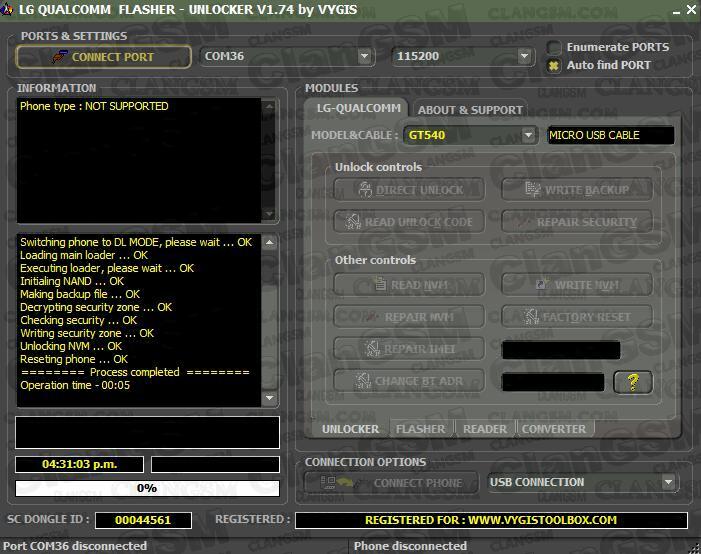Click the Repair NVM icon
The width and height of the screenshot is (701, 554).
point(372,317)
